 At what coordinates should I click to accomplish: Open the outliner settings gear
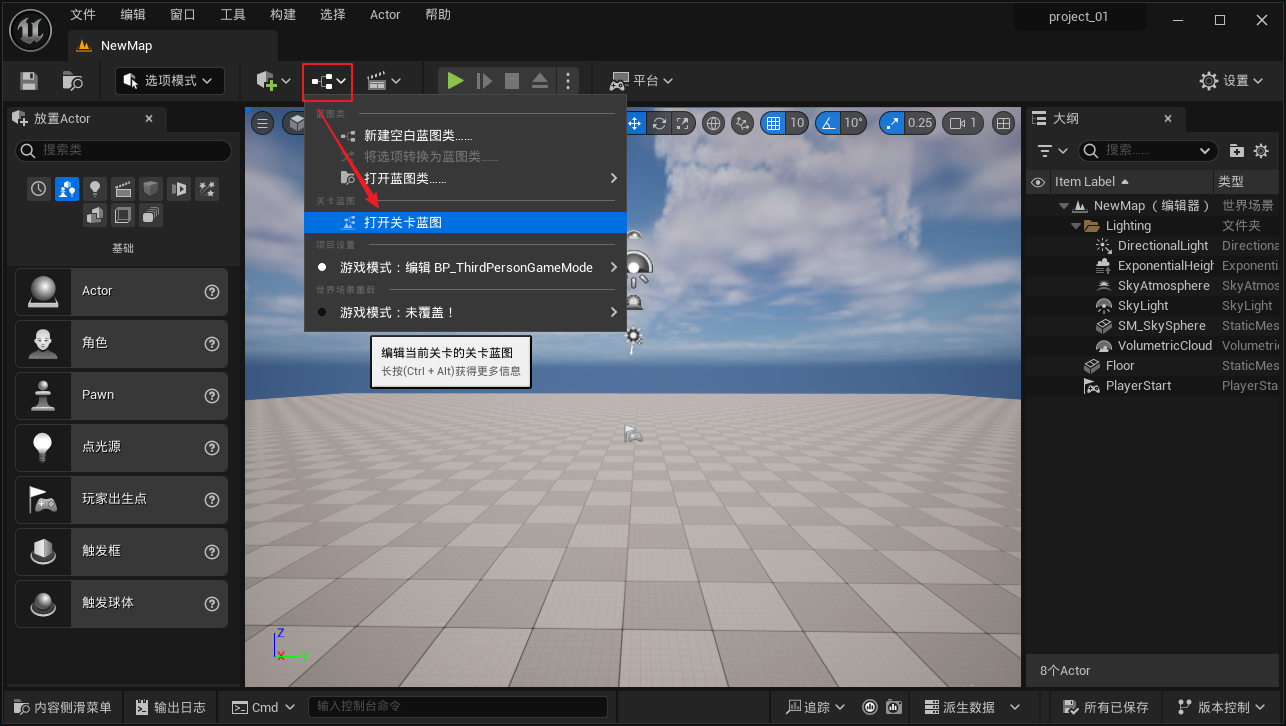(x=1261, y=150)
